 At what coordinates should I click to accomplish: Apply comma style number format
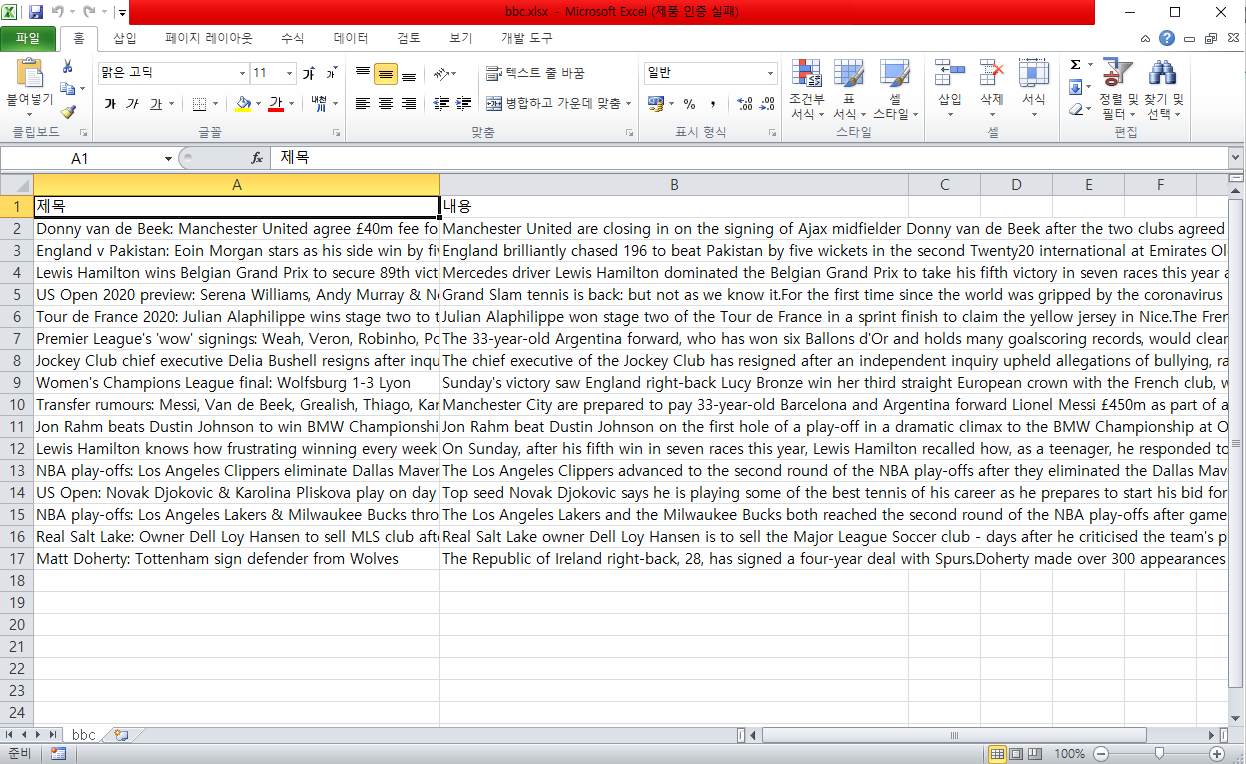(712, 104)
